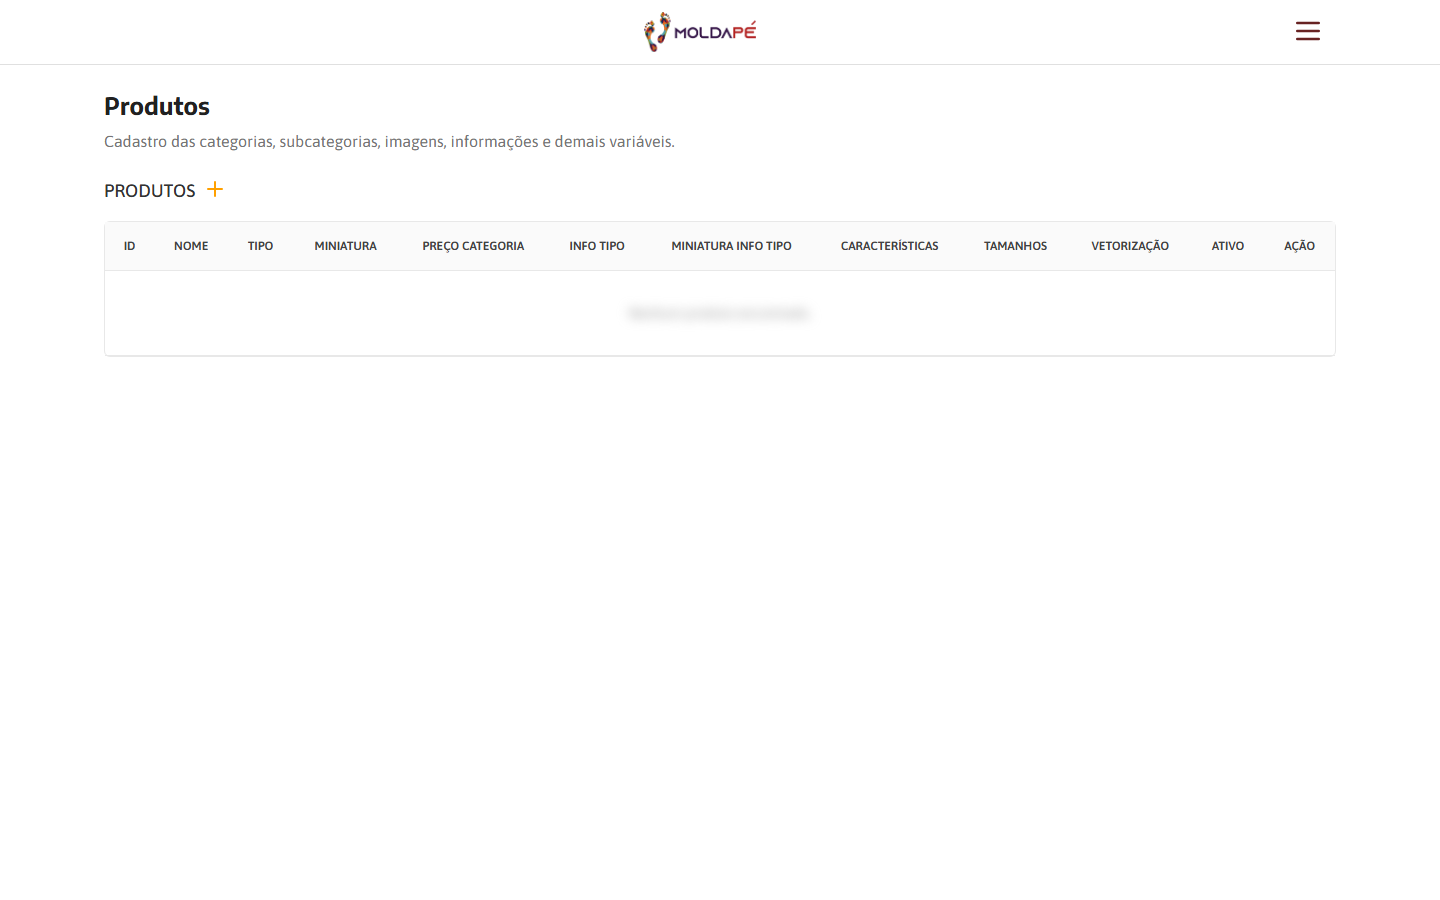Click the MINIATURA column header
The width and height of the screenshot is (1440, 900).
click(x=345, y=246)
